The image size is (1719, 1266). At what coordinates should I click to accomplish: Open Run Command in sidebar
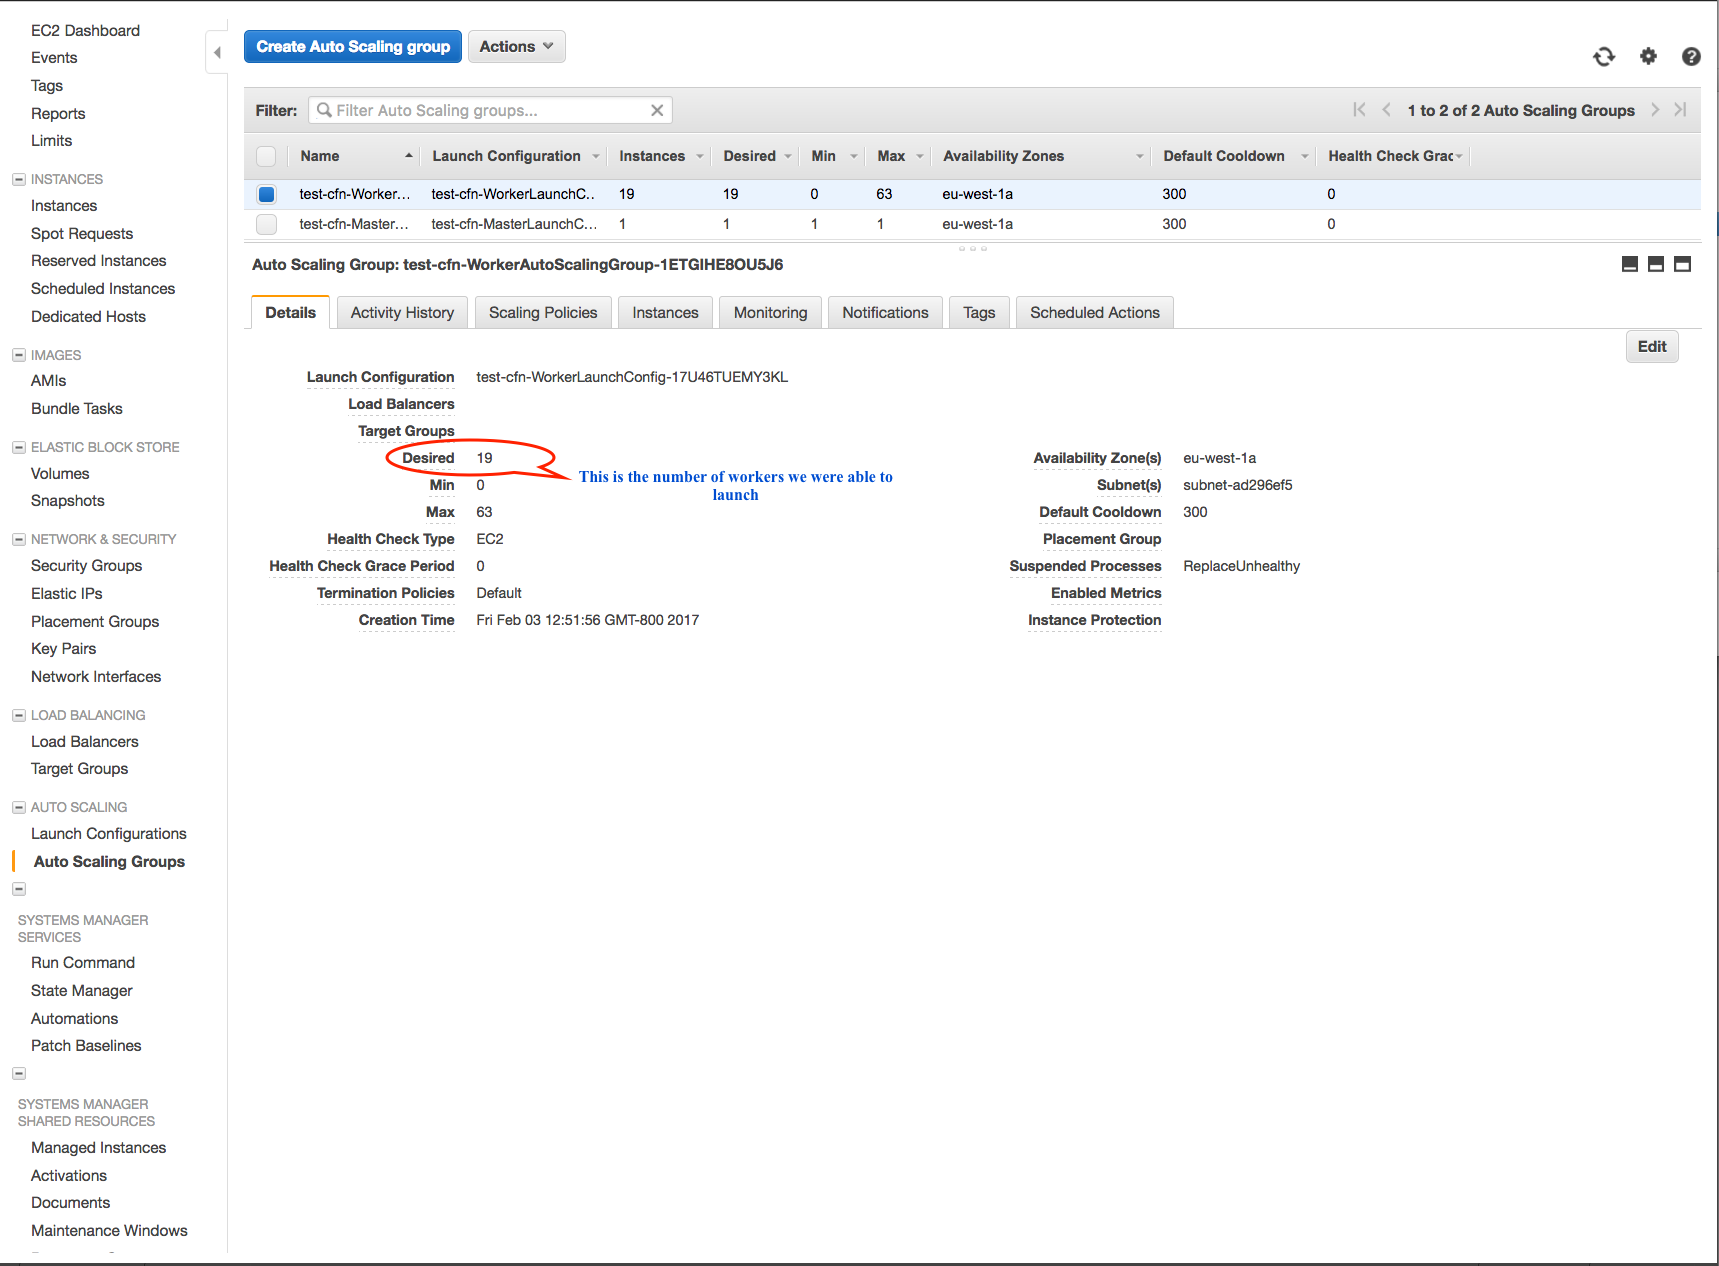[x=83, y=962]
